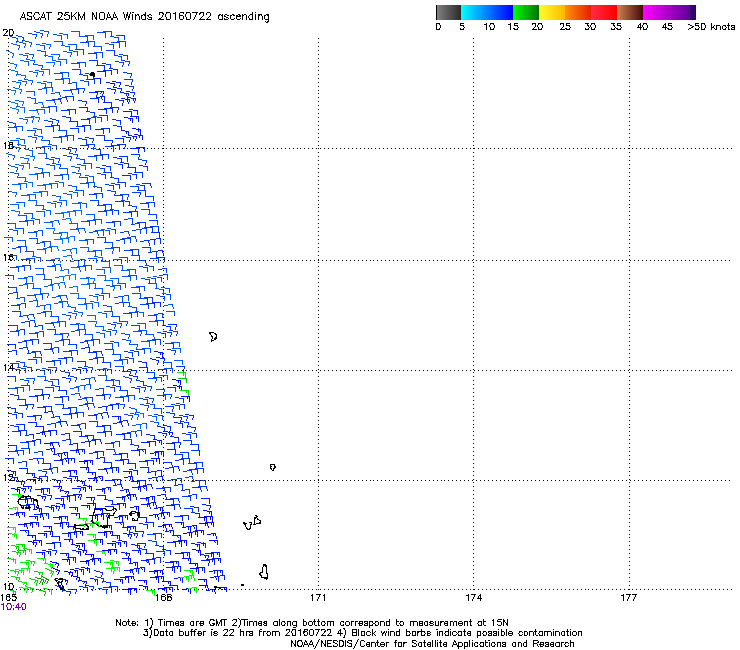Click the 'ASCAT 25KM NOAA Winds 20160722 ascending' title

coord(144,17)
